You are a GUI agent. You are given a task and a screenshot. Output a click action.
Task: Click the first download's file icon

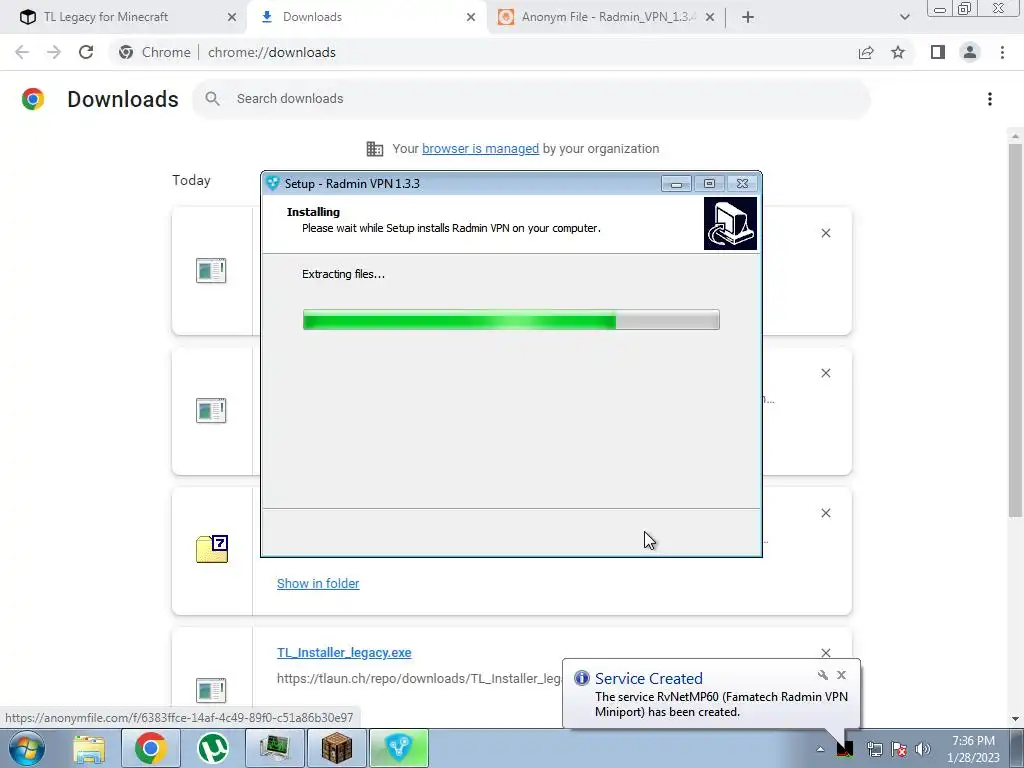click(211, 270)
